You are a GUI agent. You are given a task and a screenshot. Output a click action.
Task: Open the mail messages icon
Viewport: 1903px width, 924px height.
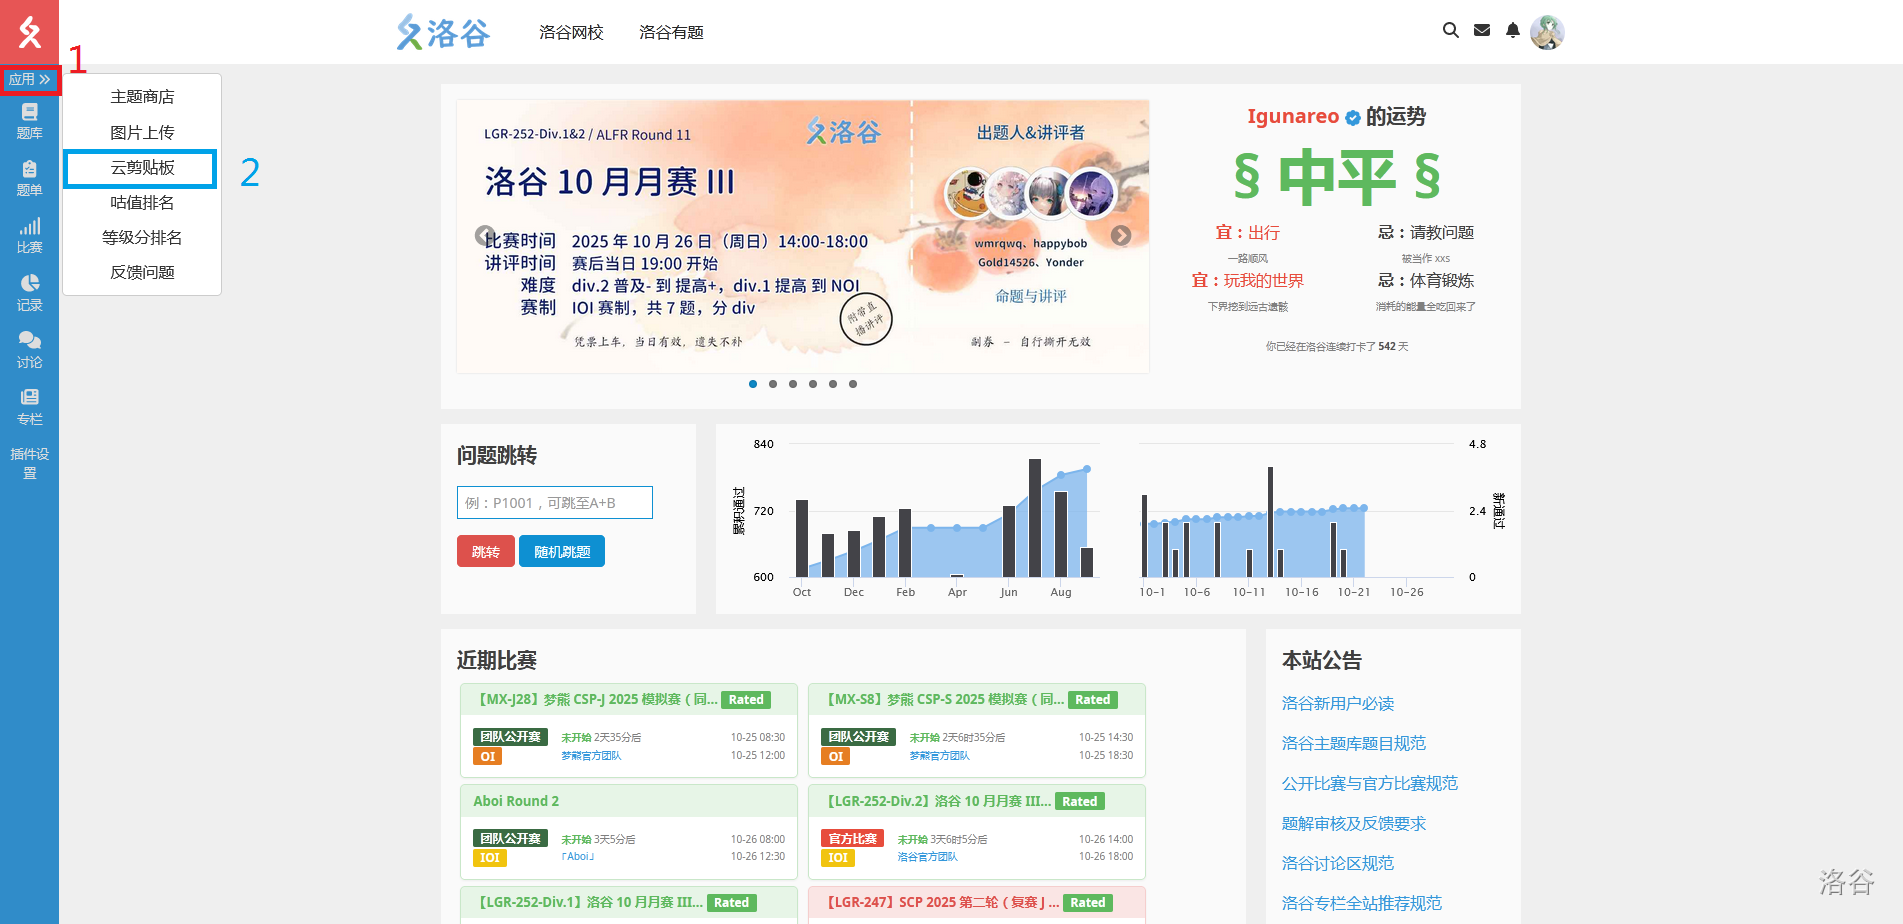1482,31
